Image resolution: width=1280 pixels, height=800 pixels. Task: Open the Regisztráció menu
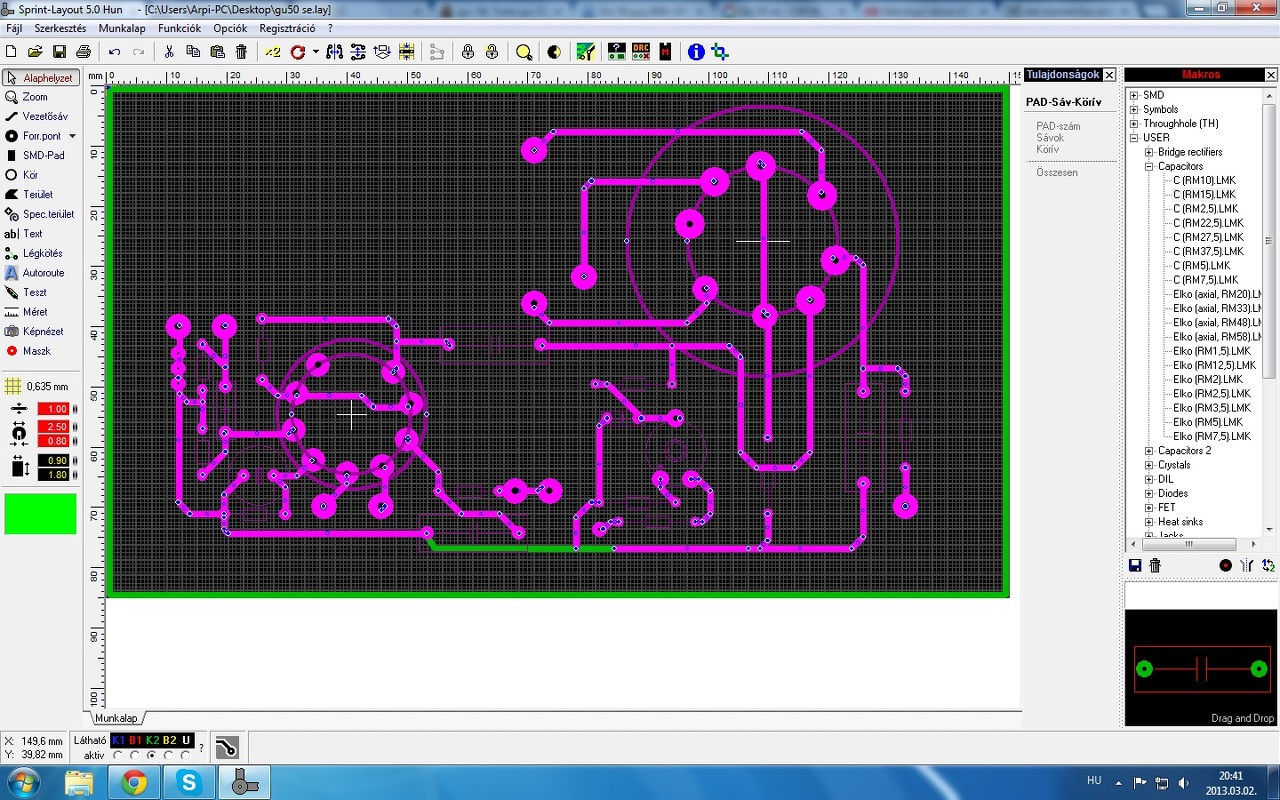(288, 28)
